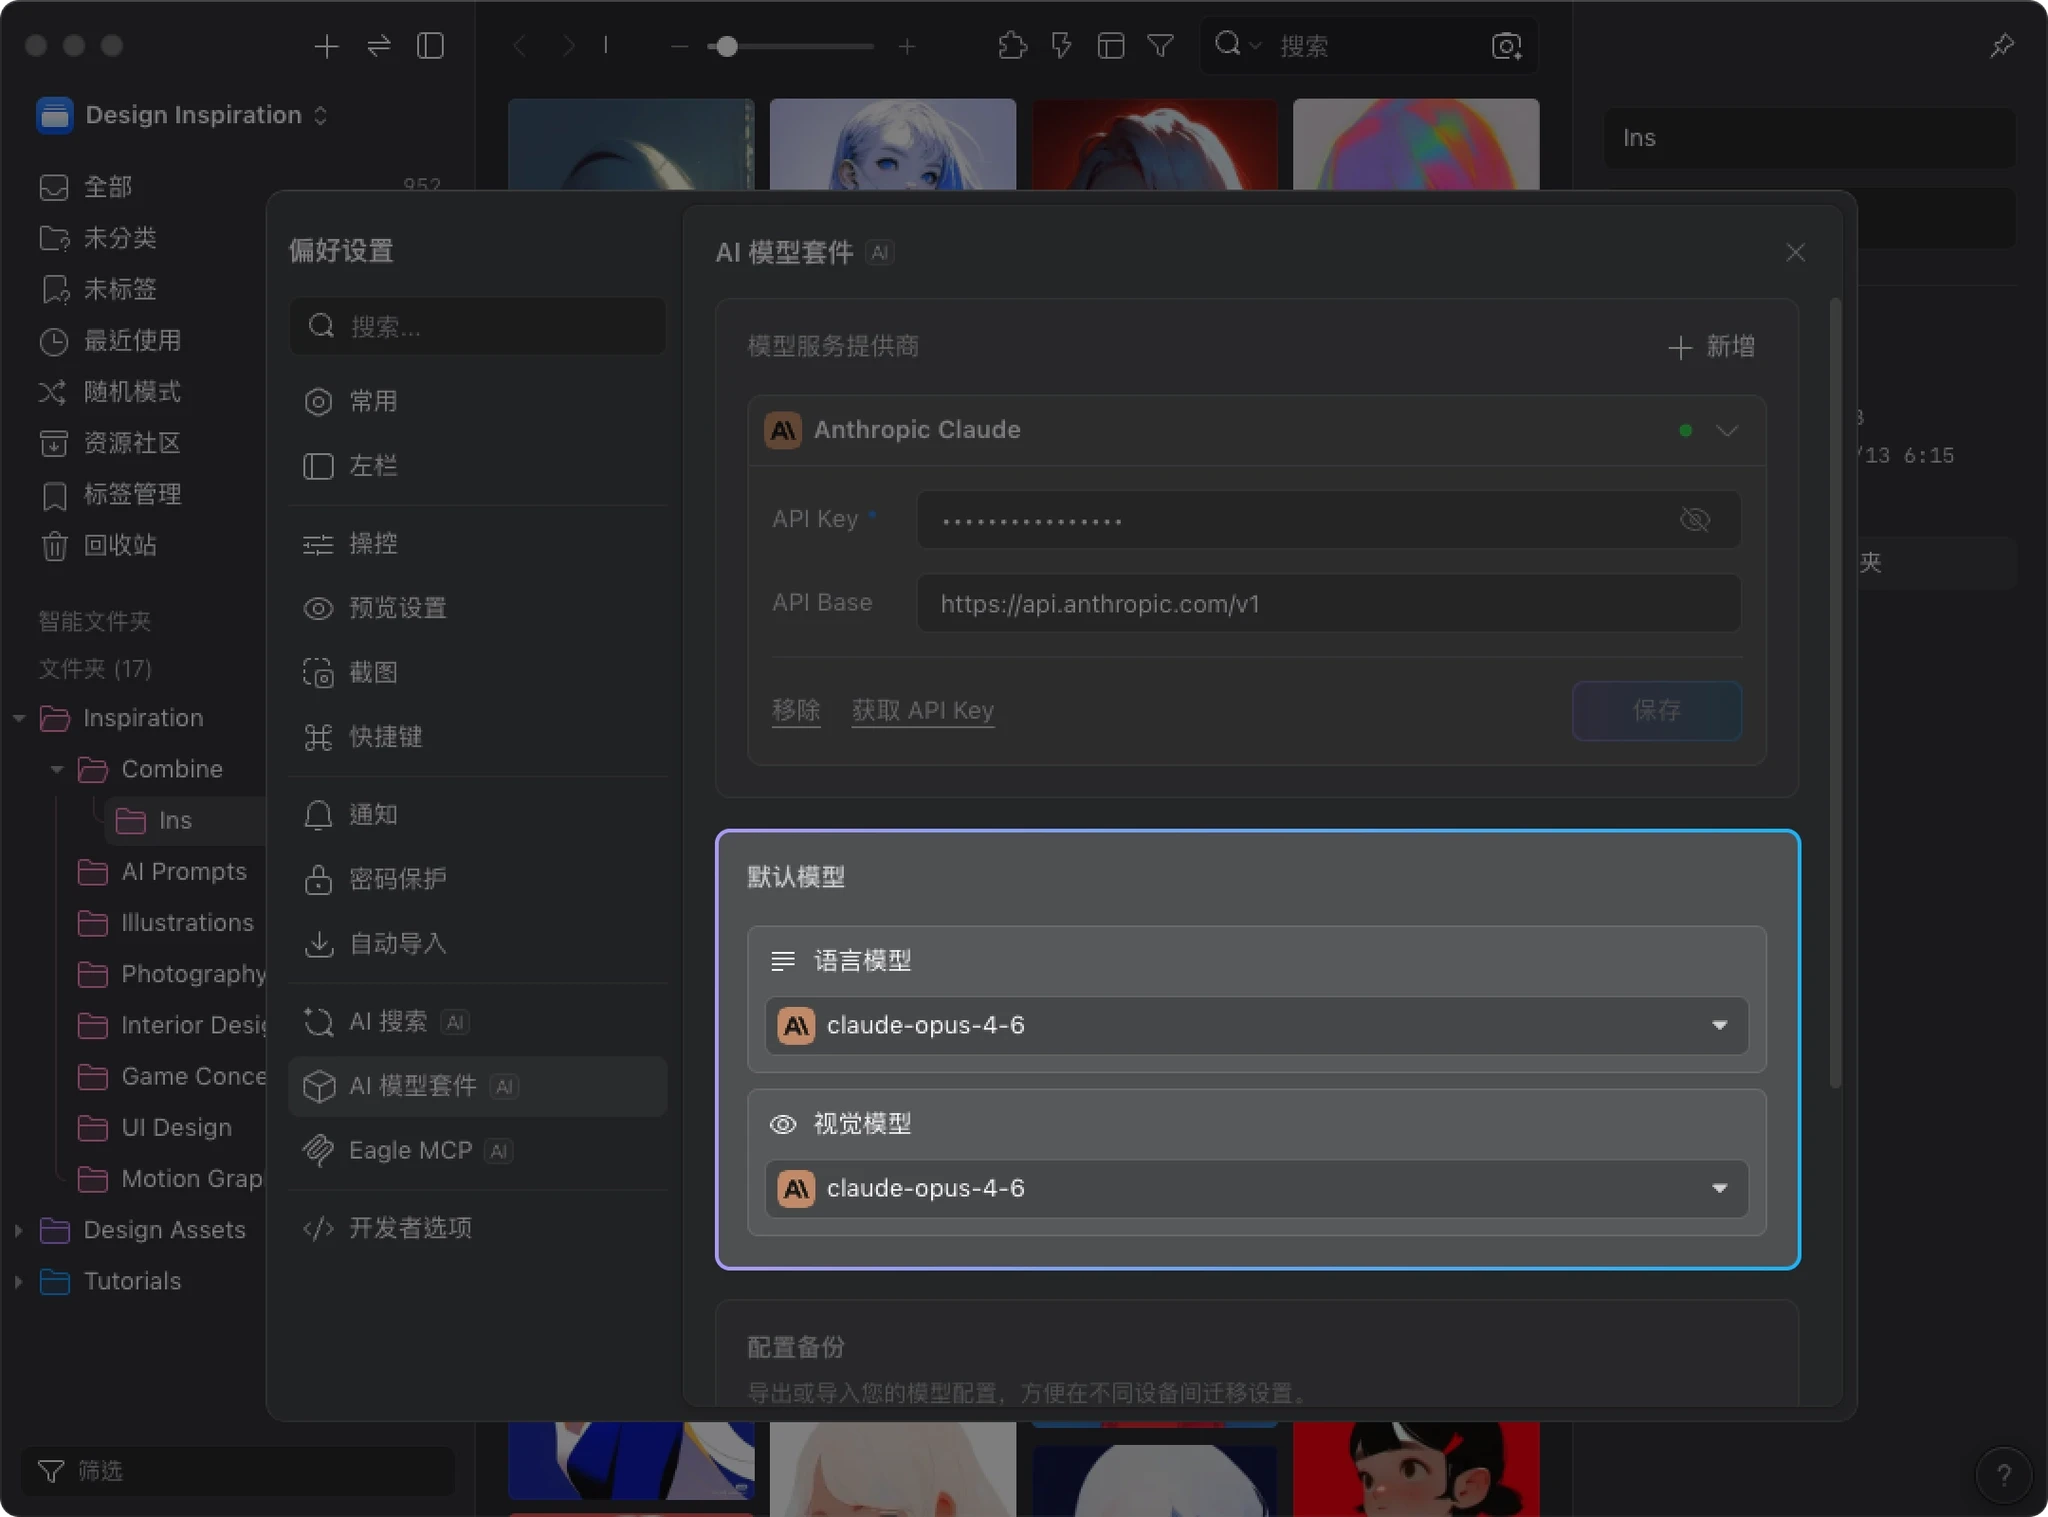
Task: Click the thumbnail zoom slider handle
Action: click(x=727, y=46)
